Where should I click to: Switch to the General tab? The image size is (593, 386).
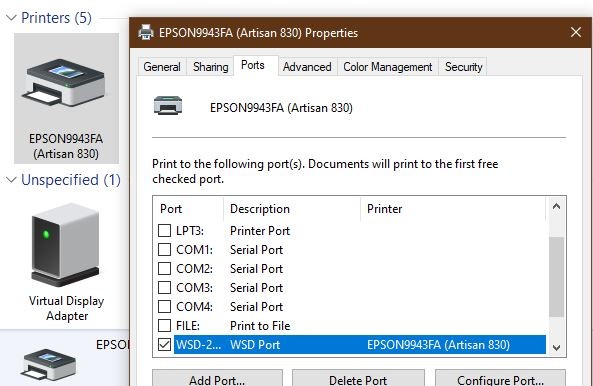[162, 67]
